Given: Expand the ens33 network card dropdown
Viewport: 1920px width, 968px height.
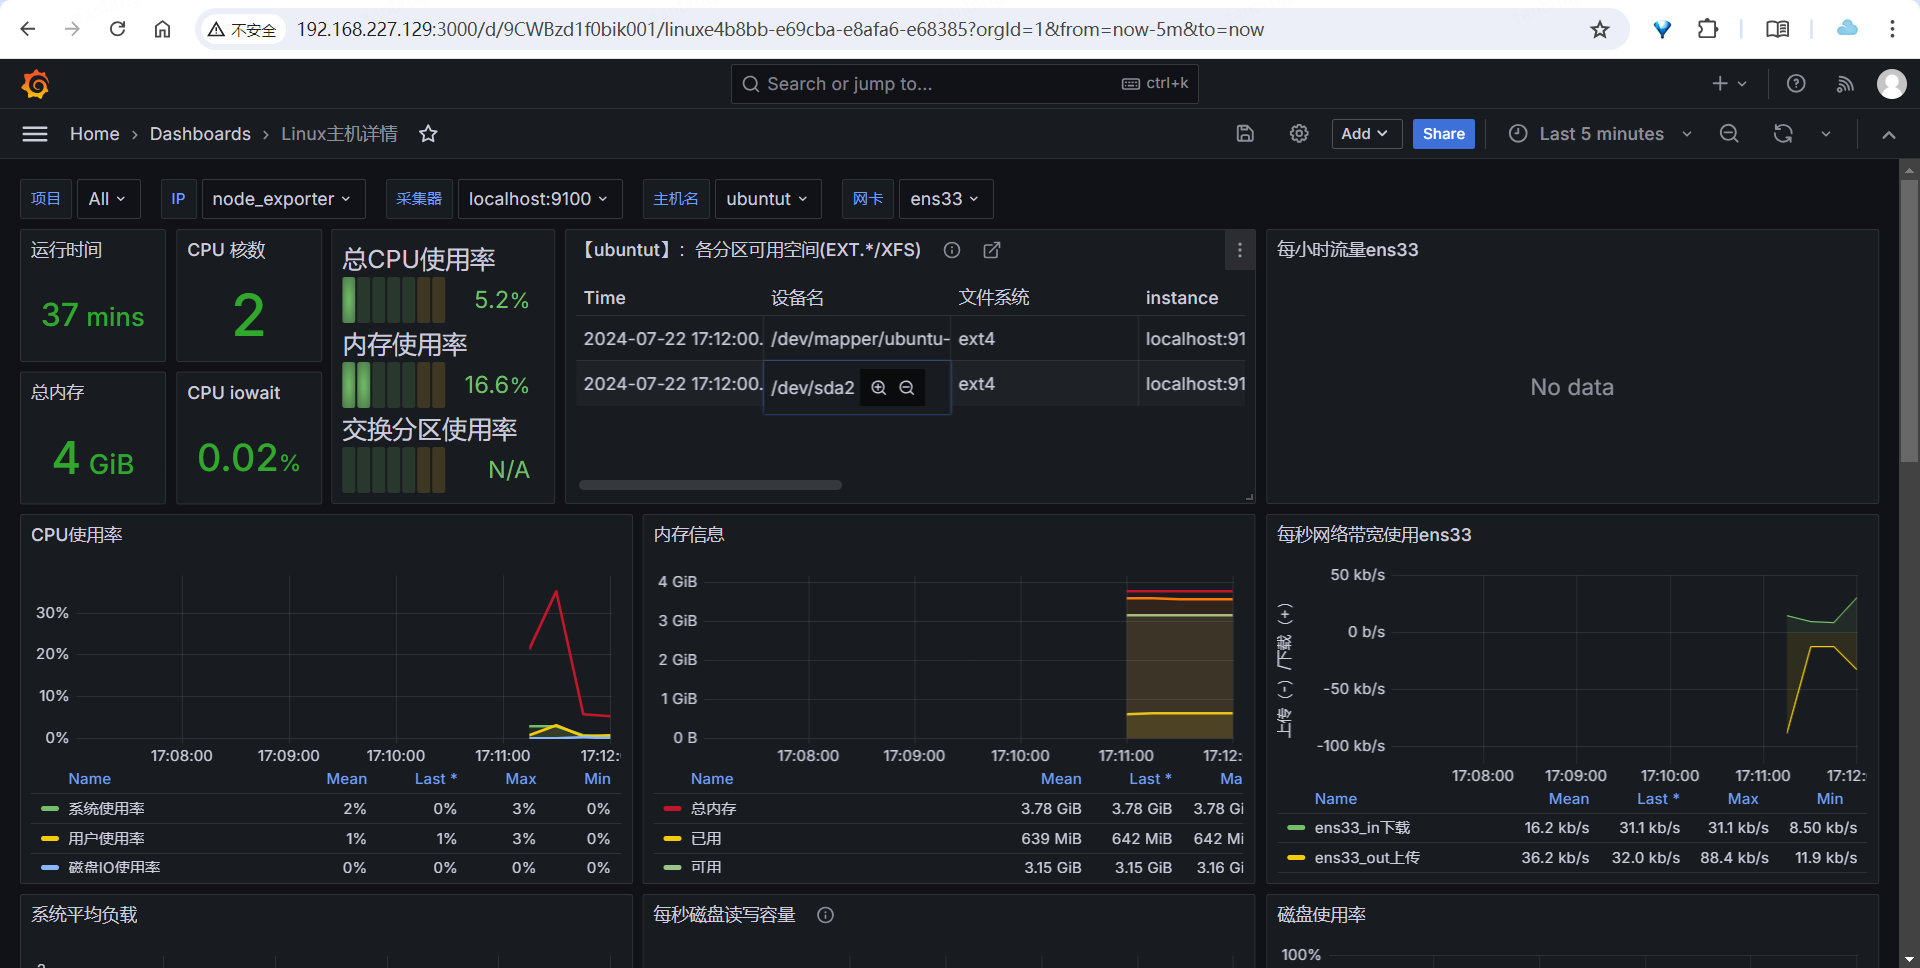Looking at the screenshot, I should coord(945,199).
